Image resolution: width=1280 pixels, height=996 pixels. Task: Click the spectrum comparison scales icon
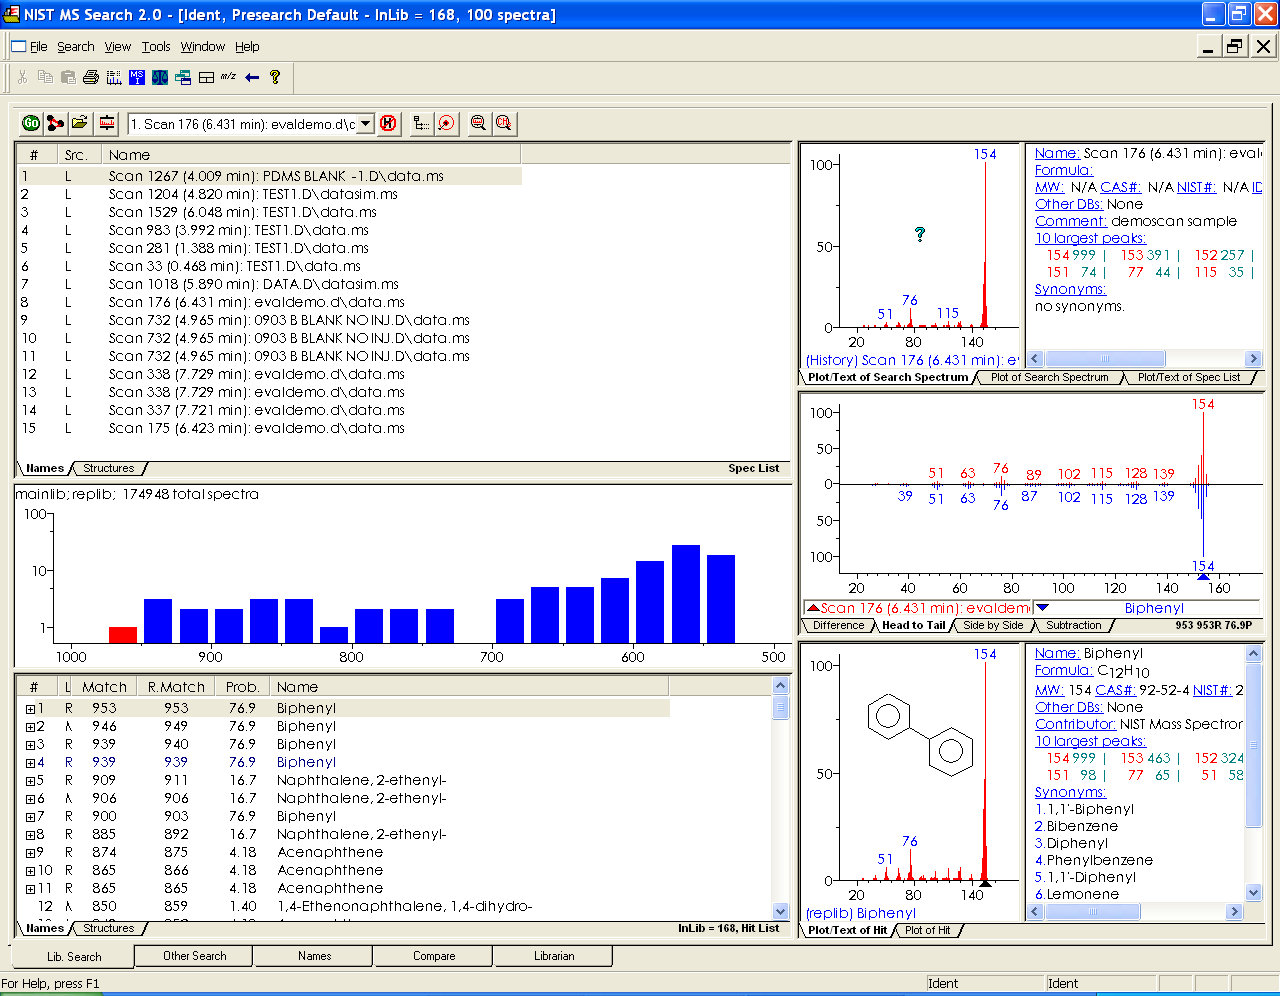pyautogui.click(x=160, y=78)
